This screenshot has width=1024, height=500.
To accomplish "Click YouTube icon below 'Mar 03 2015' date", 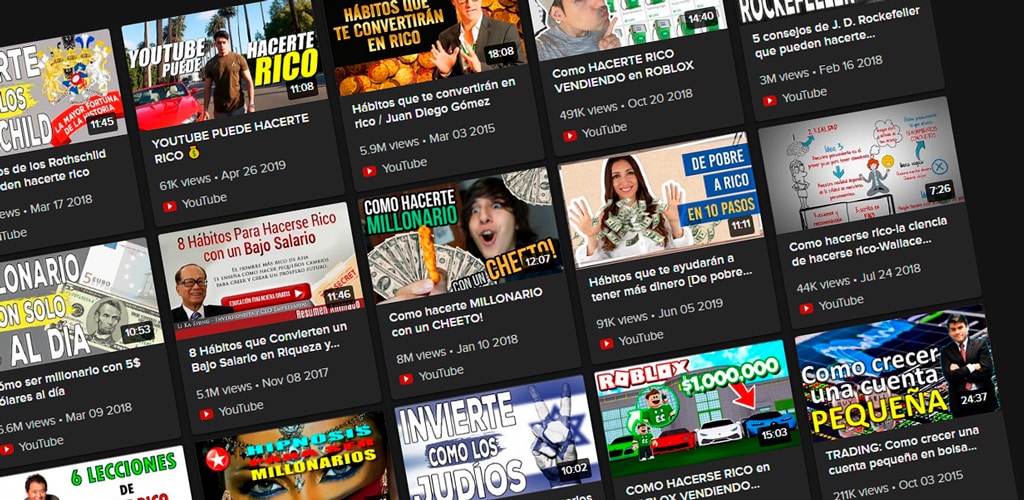I will (370, 171).
